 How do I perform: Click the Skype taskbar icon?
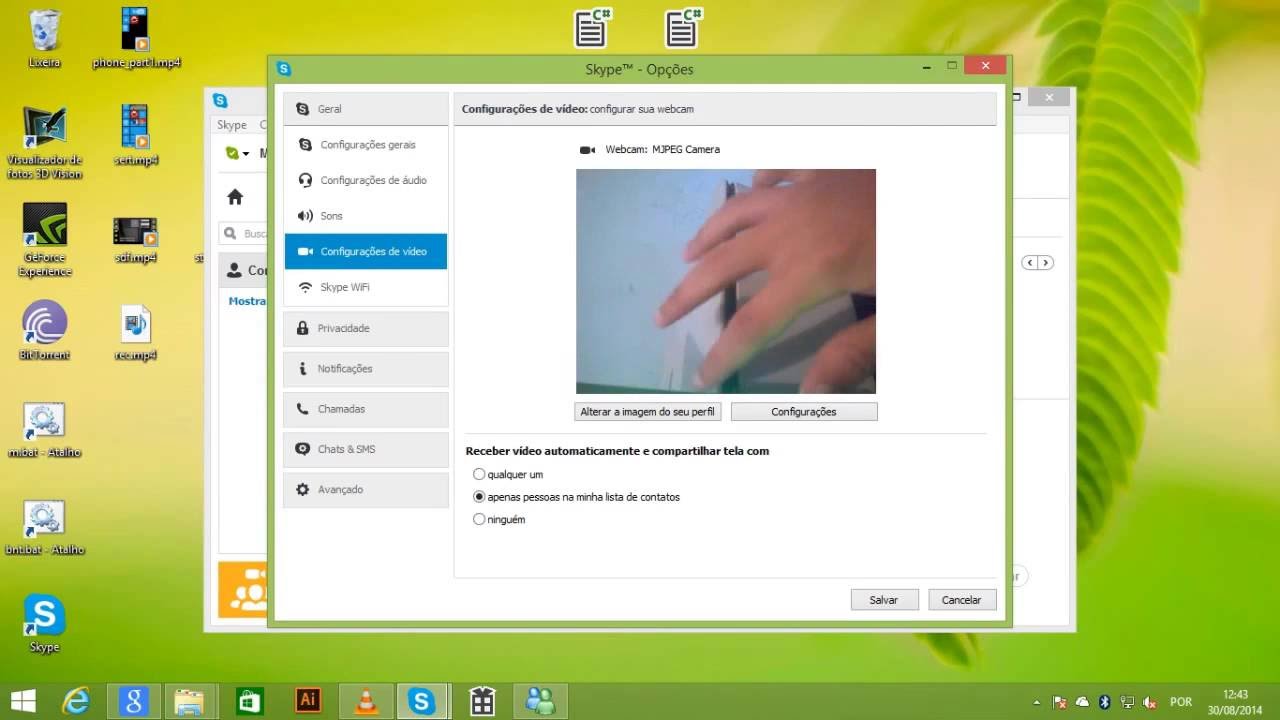point(423,701)
